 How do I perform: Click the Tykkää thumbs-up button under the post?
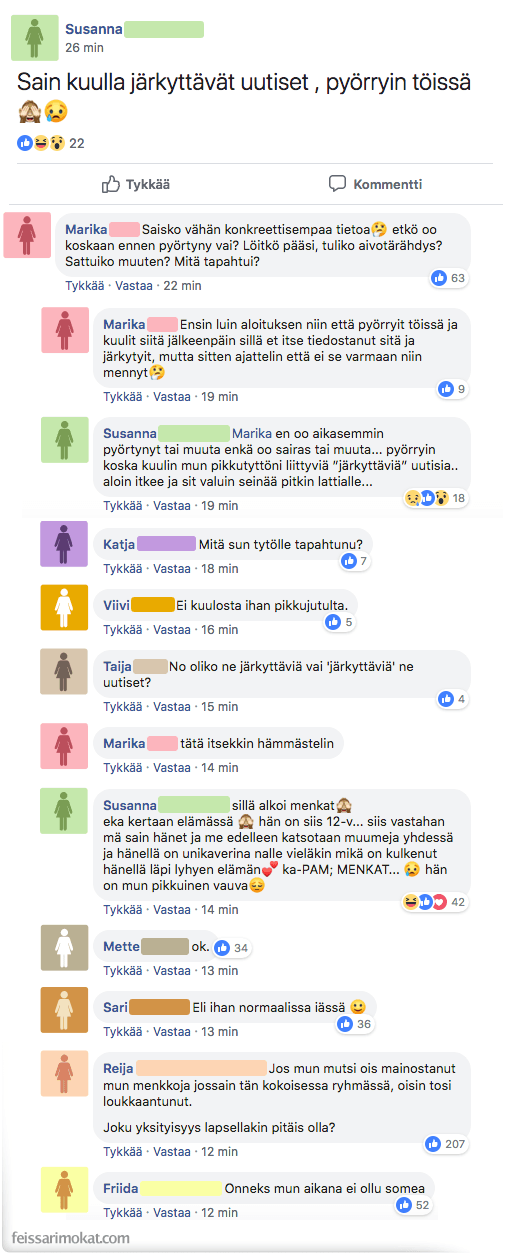(x=136, y=184)
